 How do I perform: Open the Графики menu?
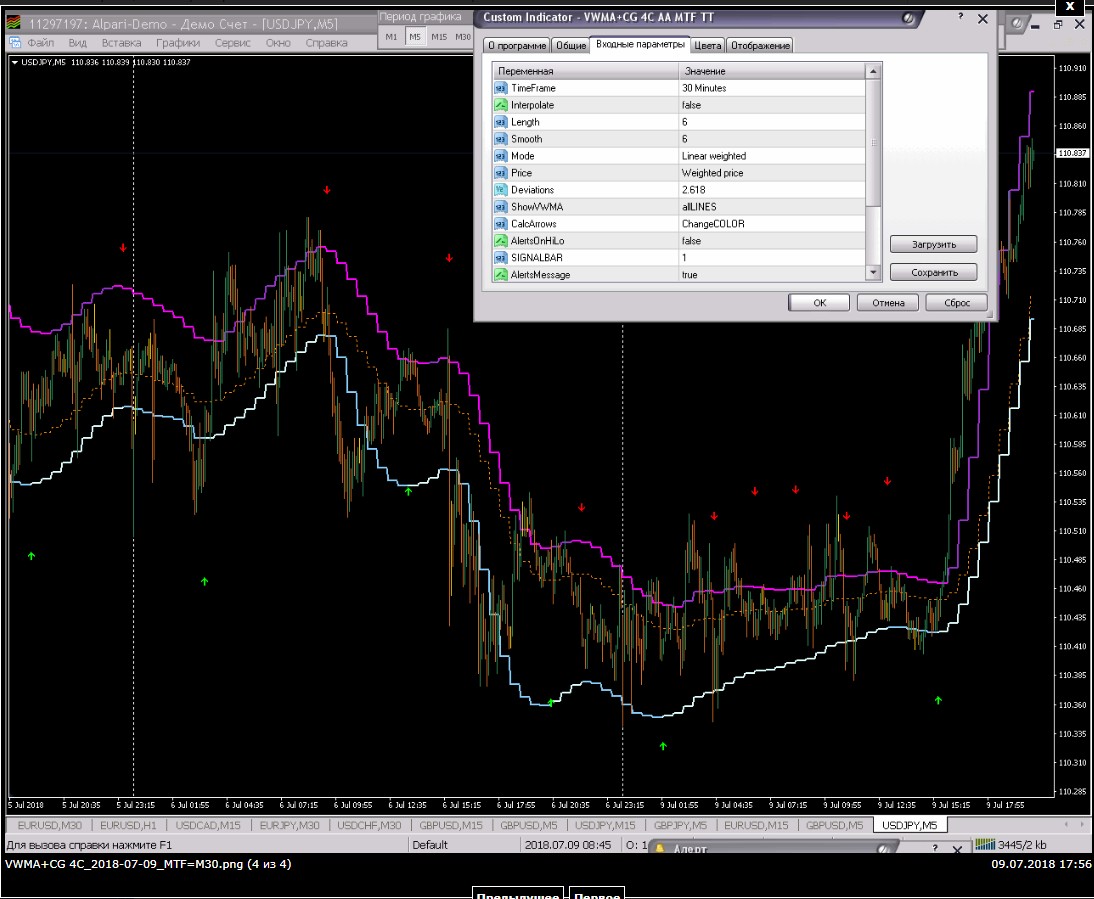[x=178, y=43]
